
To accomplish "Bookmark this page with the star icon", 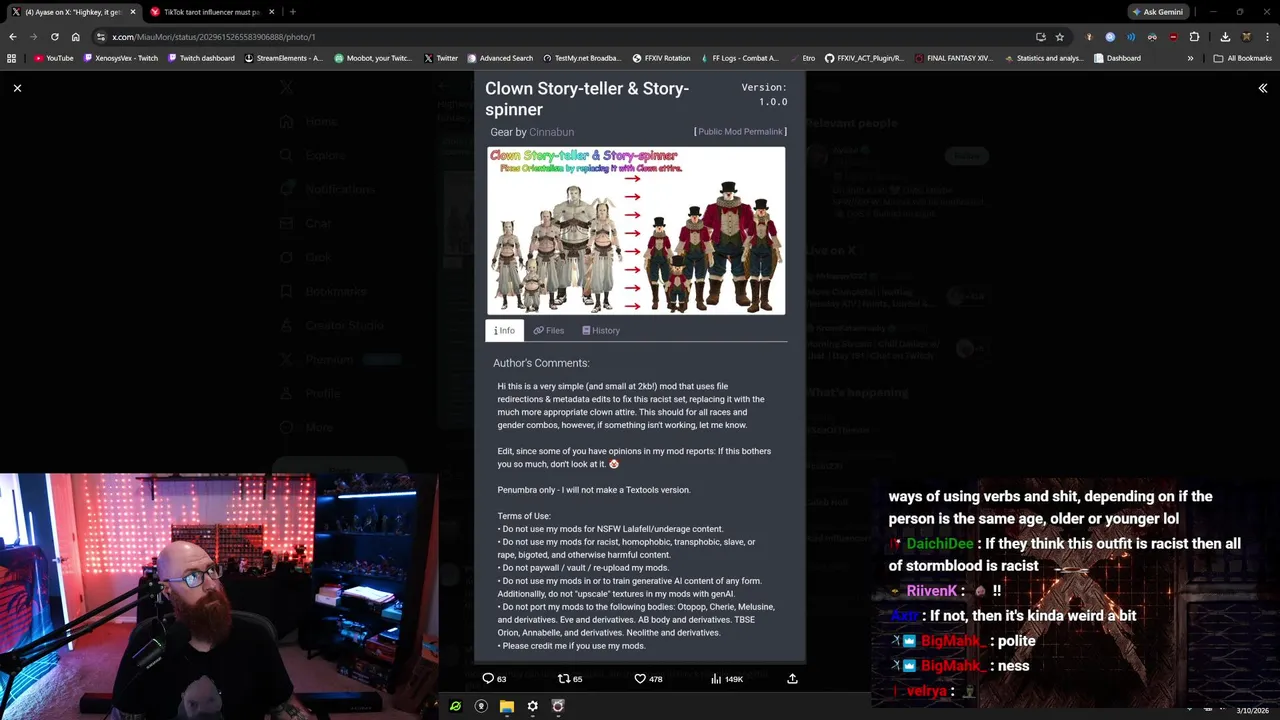I will pos(1059,37).
